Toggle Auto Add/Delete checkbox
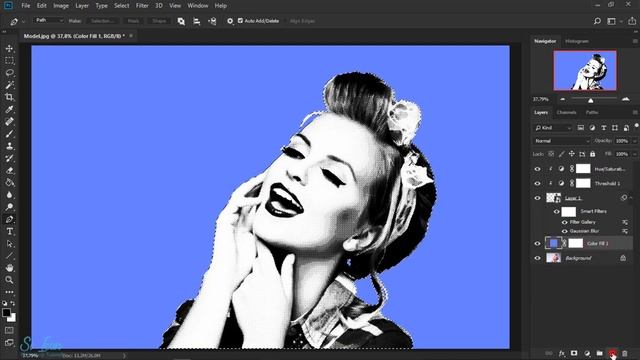 coord(240,20)
